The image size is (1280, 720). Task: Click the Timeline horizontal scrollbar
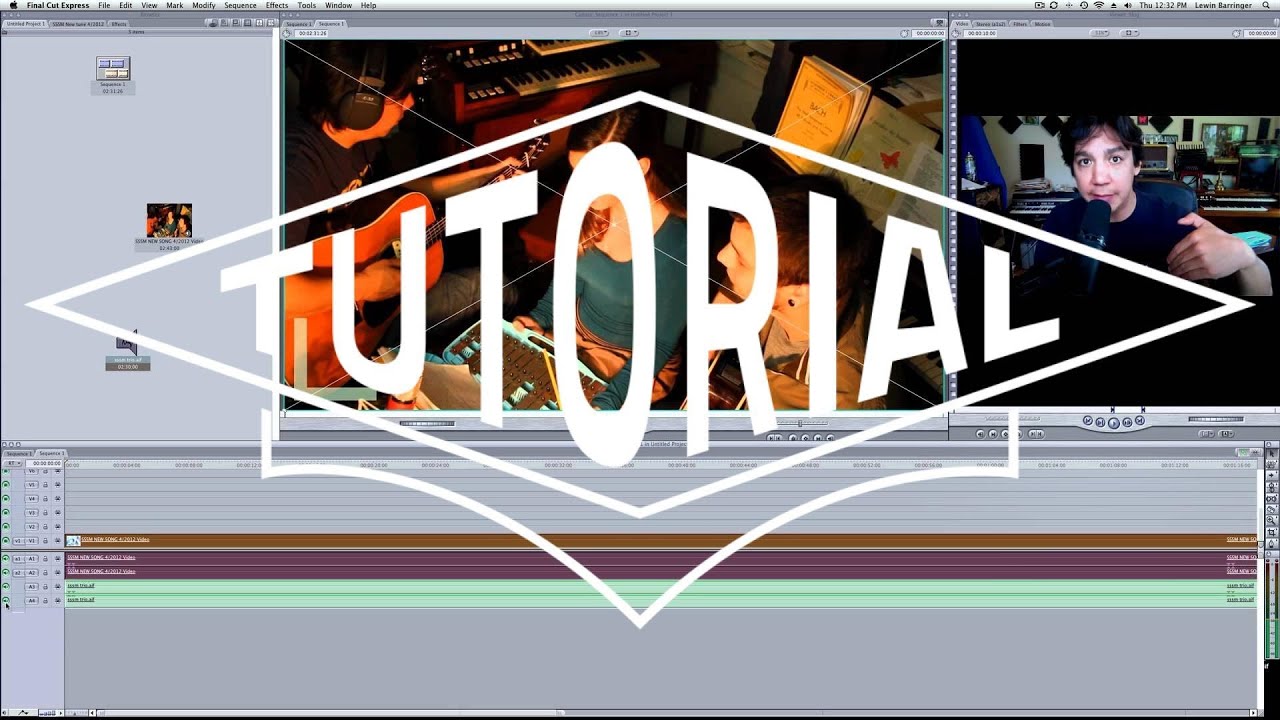[330, 713]
